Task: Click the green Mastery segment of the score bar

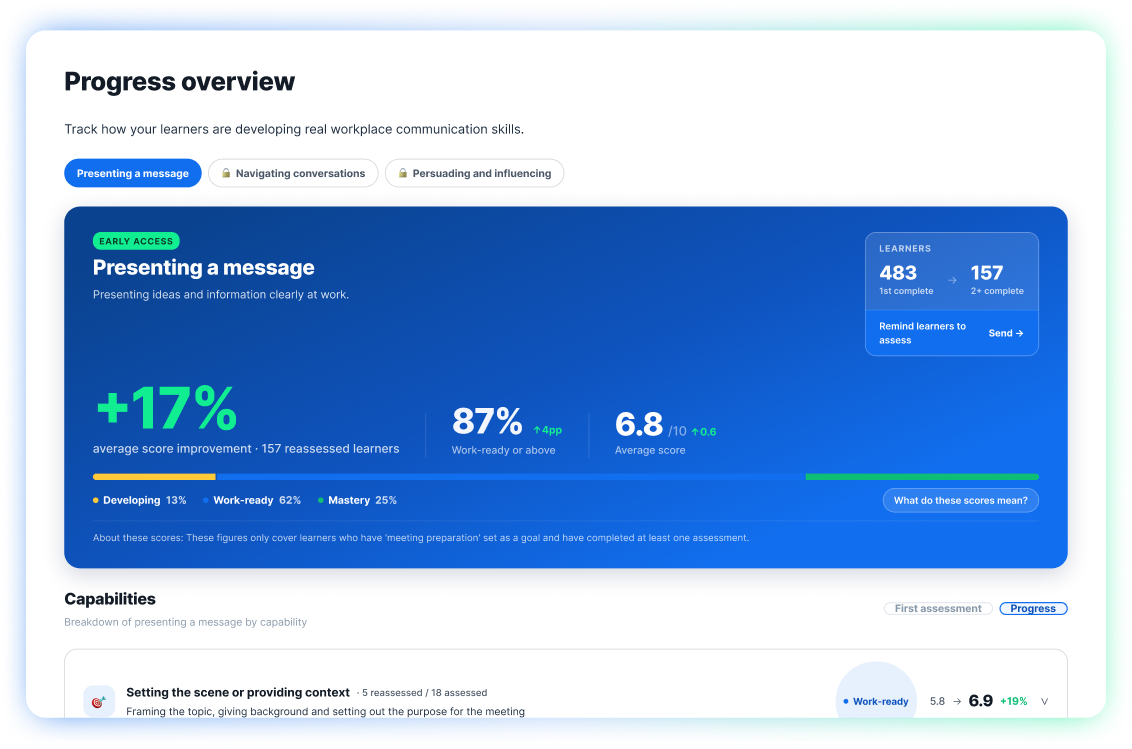Action: pos(922,477)
